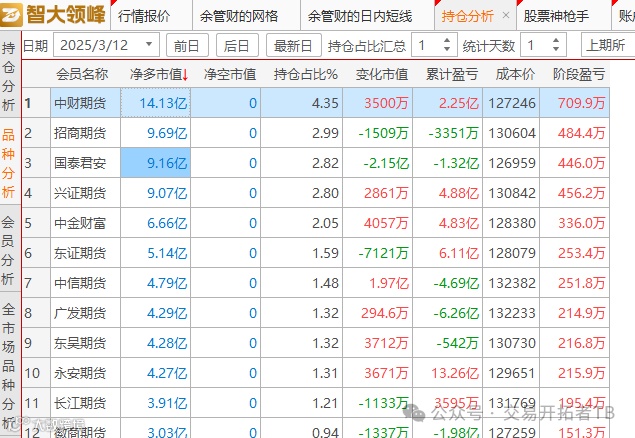Viewport: 635px width, 438px height.
Task: Select the 持仓分析 vertical side tab
Action: 9,76
